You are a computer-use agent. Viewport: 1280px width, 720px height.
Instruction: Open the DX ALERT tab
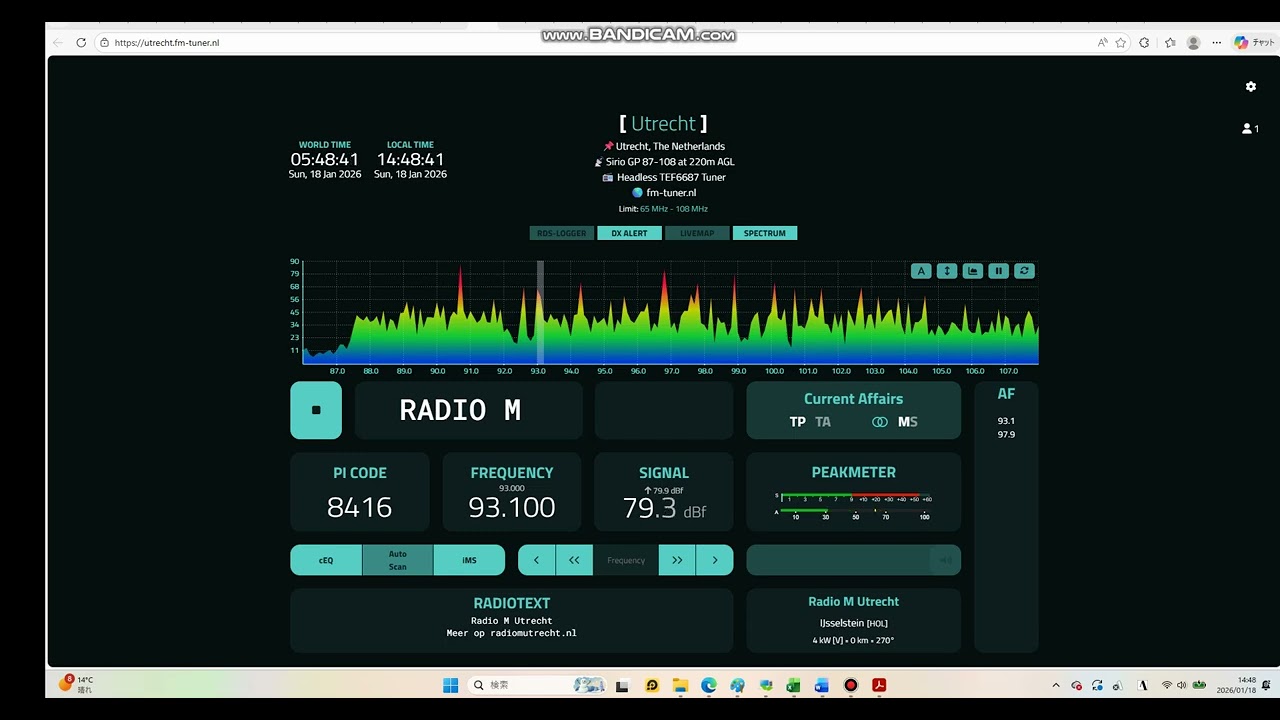pos(629,233)
